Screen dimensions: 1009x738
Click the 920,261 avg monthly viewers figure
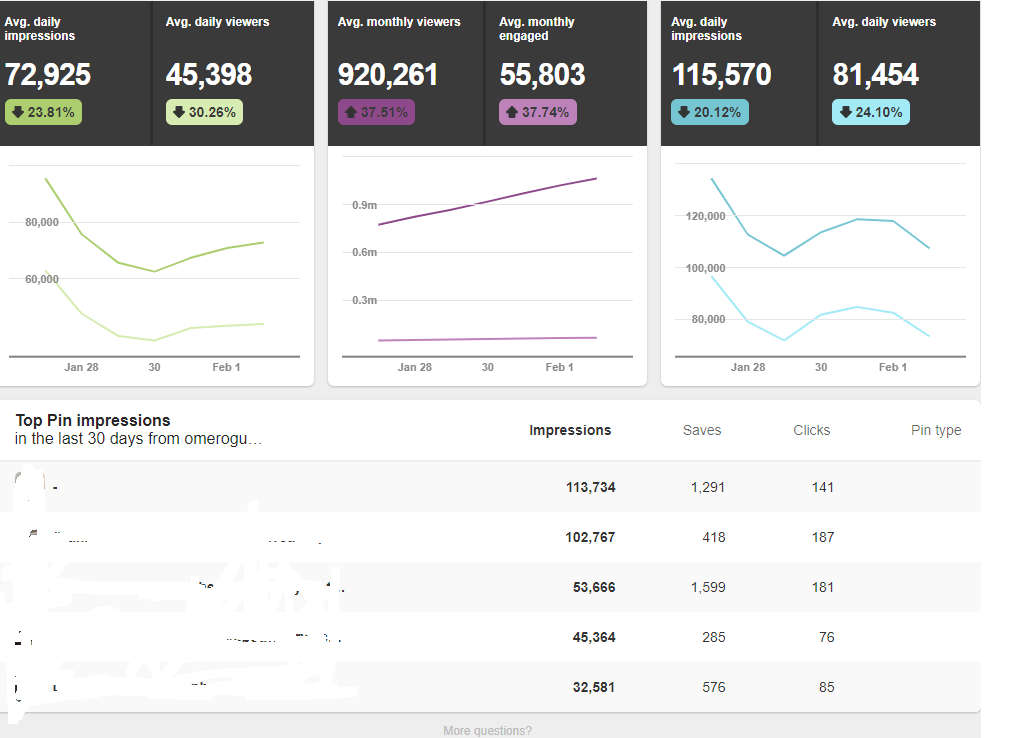(x=387, y=75)
